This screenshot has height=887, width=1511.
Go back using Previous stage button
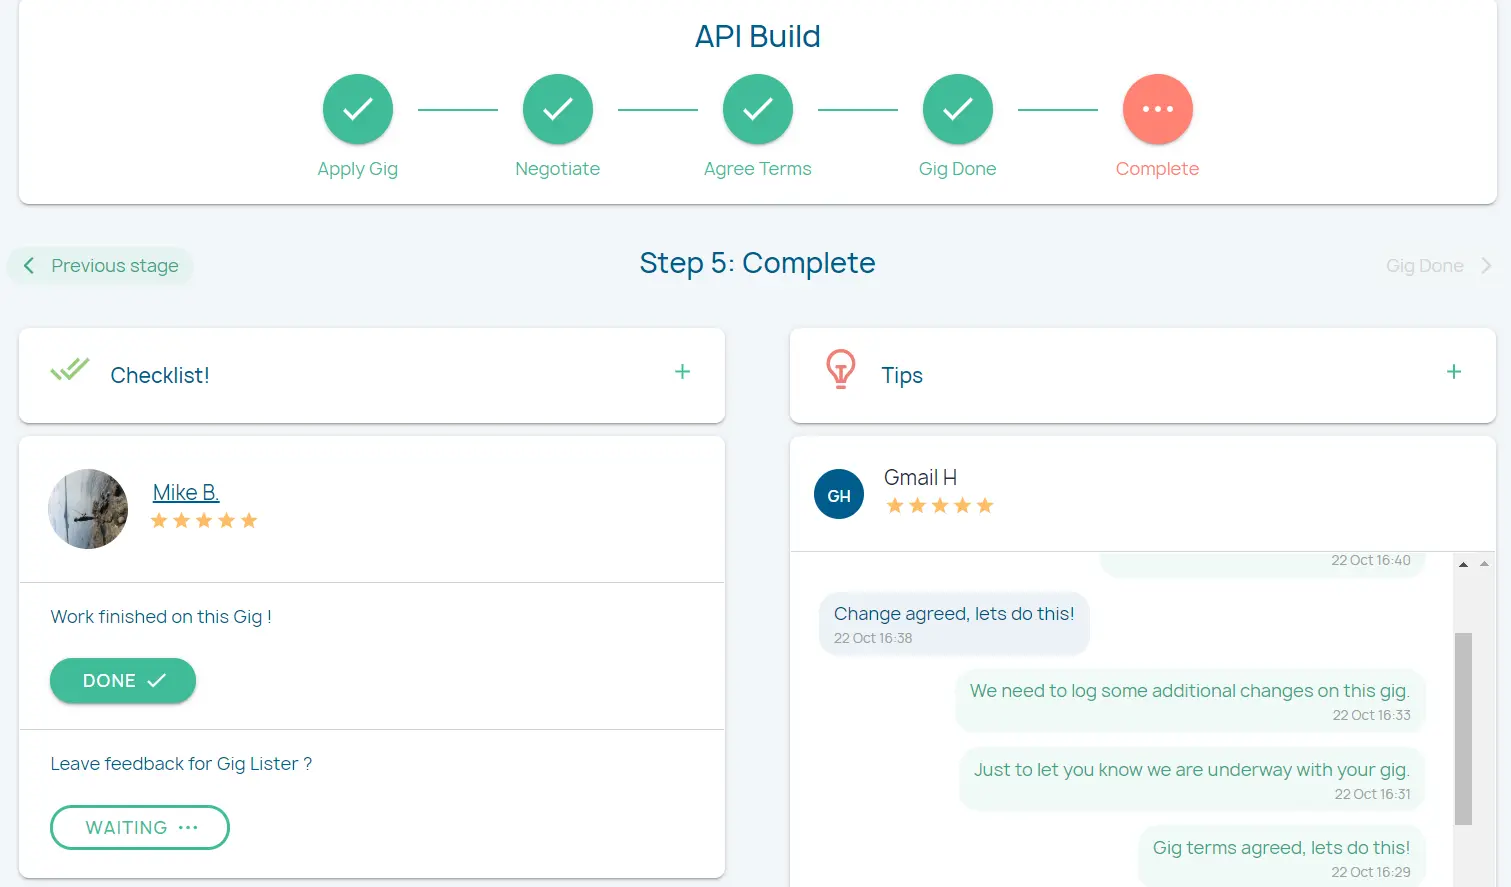(100, 266)
